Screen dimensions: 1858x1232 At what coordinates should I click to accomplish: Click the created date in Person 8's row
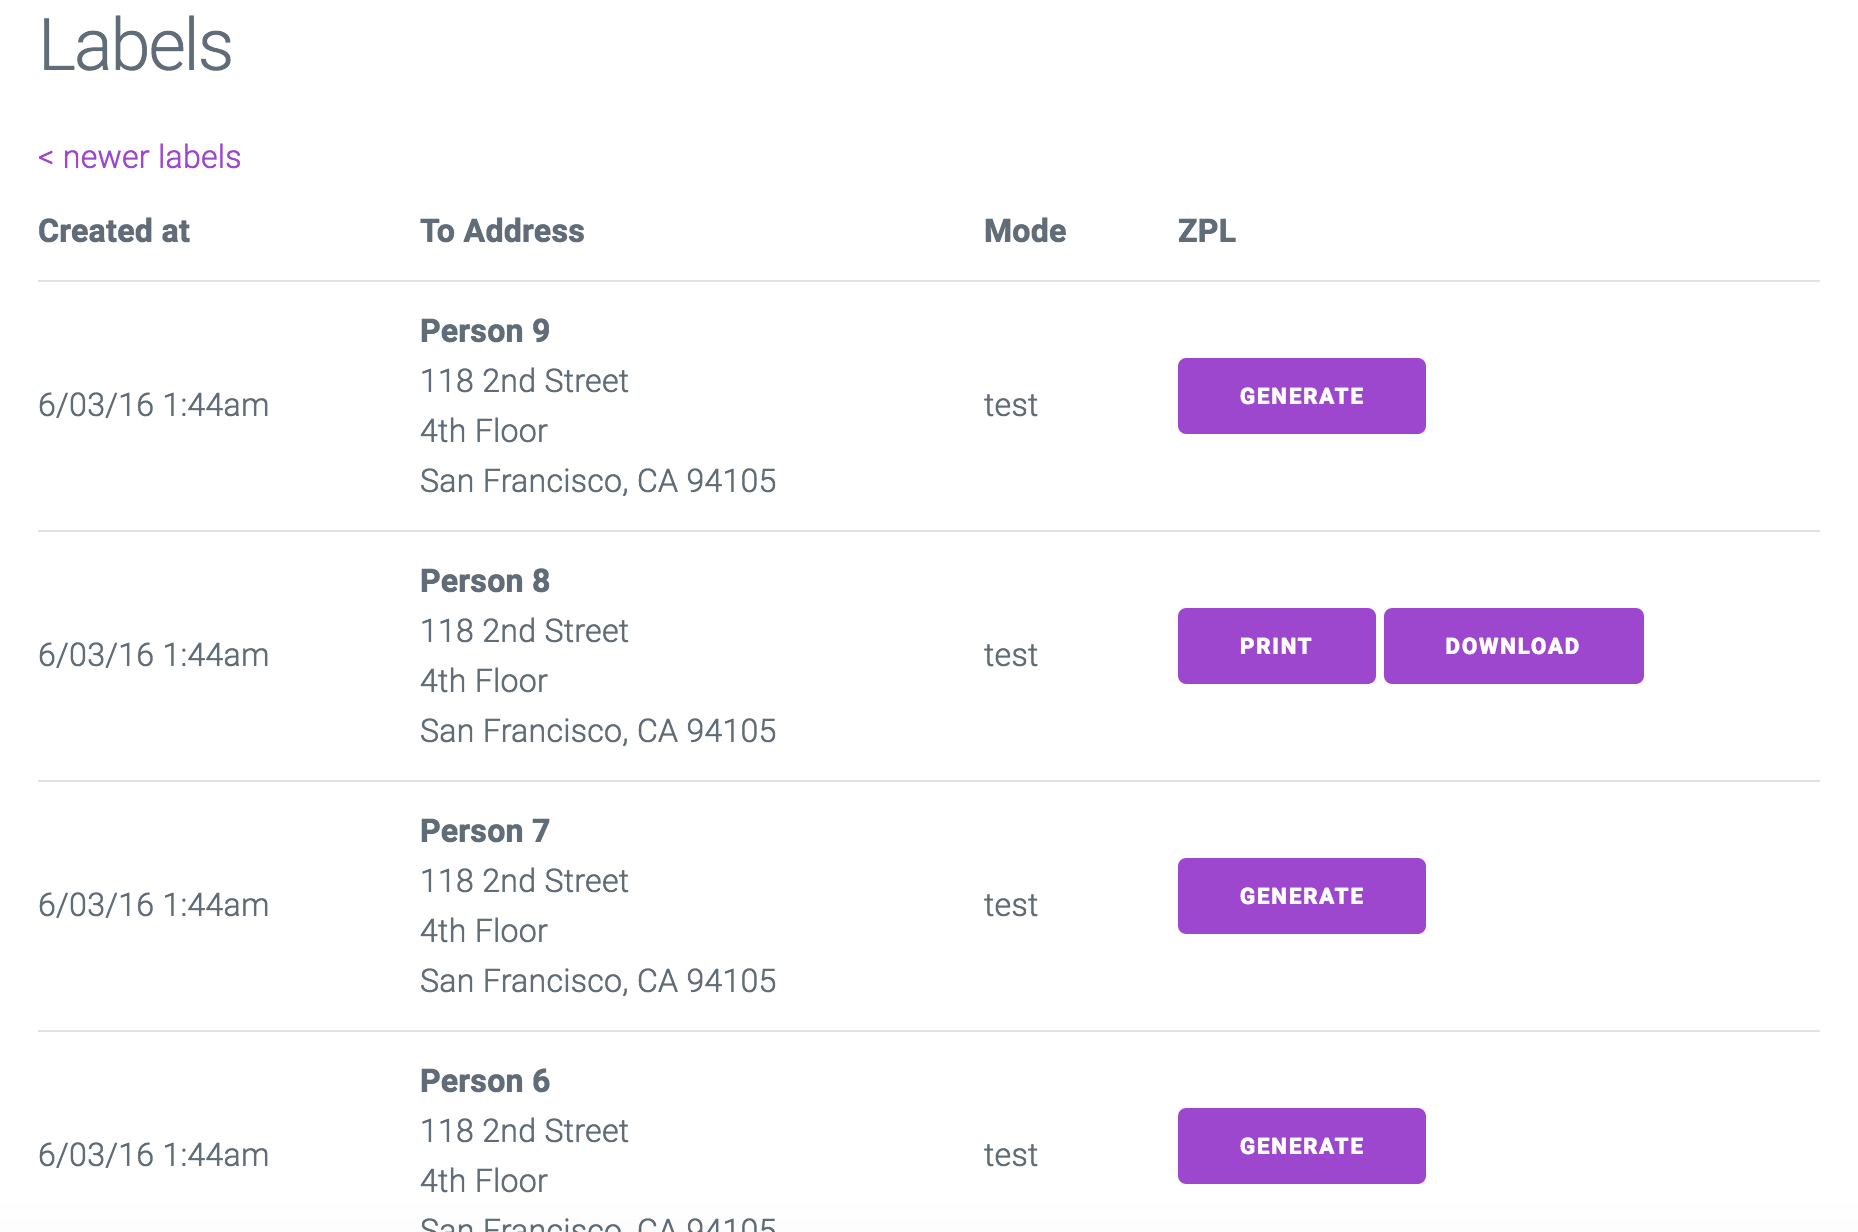[x=153, y=655]
